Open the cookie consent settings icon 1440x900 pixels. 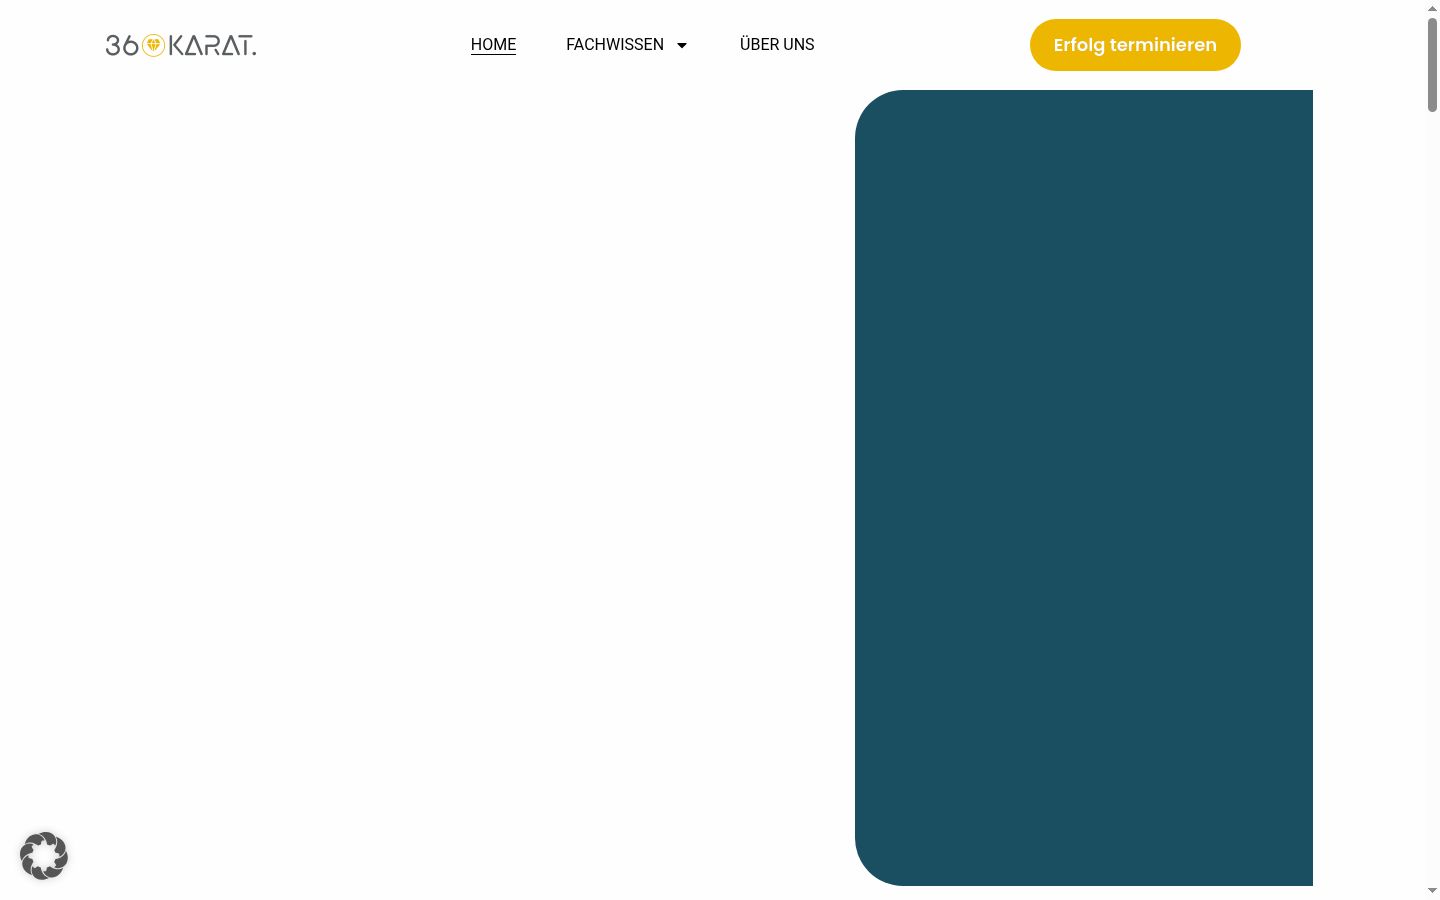[44, 856]
